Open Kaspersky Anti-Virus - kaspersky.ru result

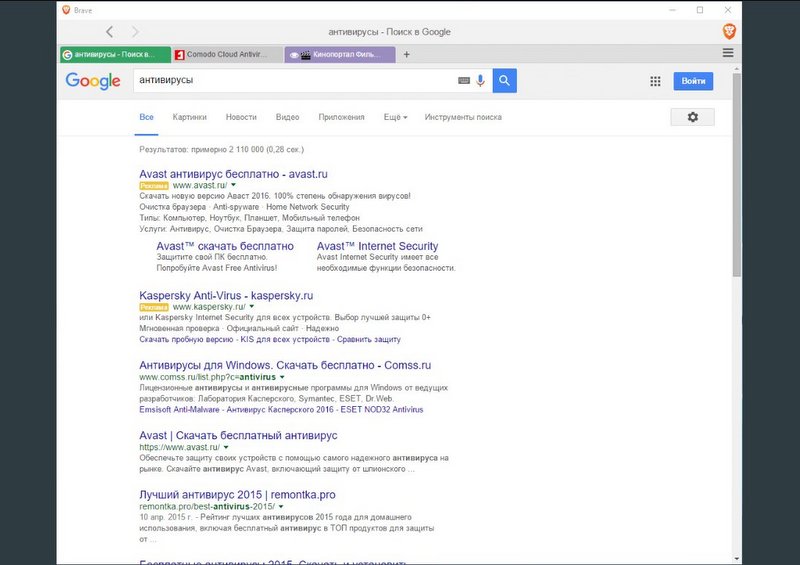226,296
